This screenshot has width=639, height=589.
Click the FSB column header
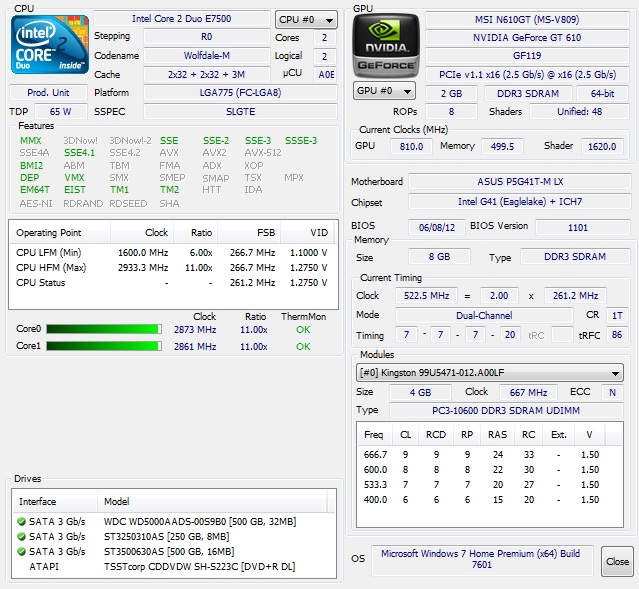(x=249, y=233)
